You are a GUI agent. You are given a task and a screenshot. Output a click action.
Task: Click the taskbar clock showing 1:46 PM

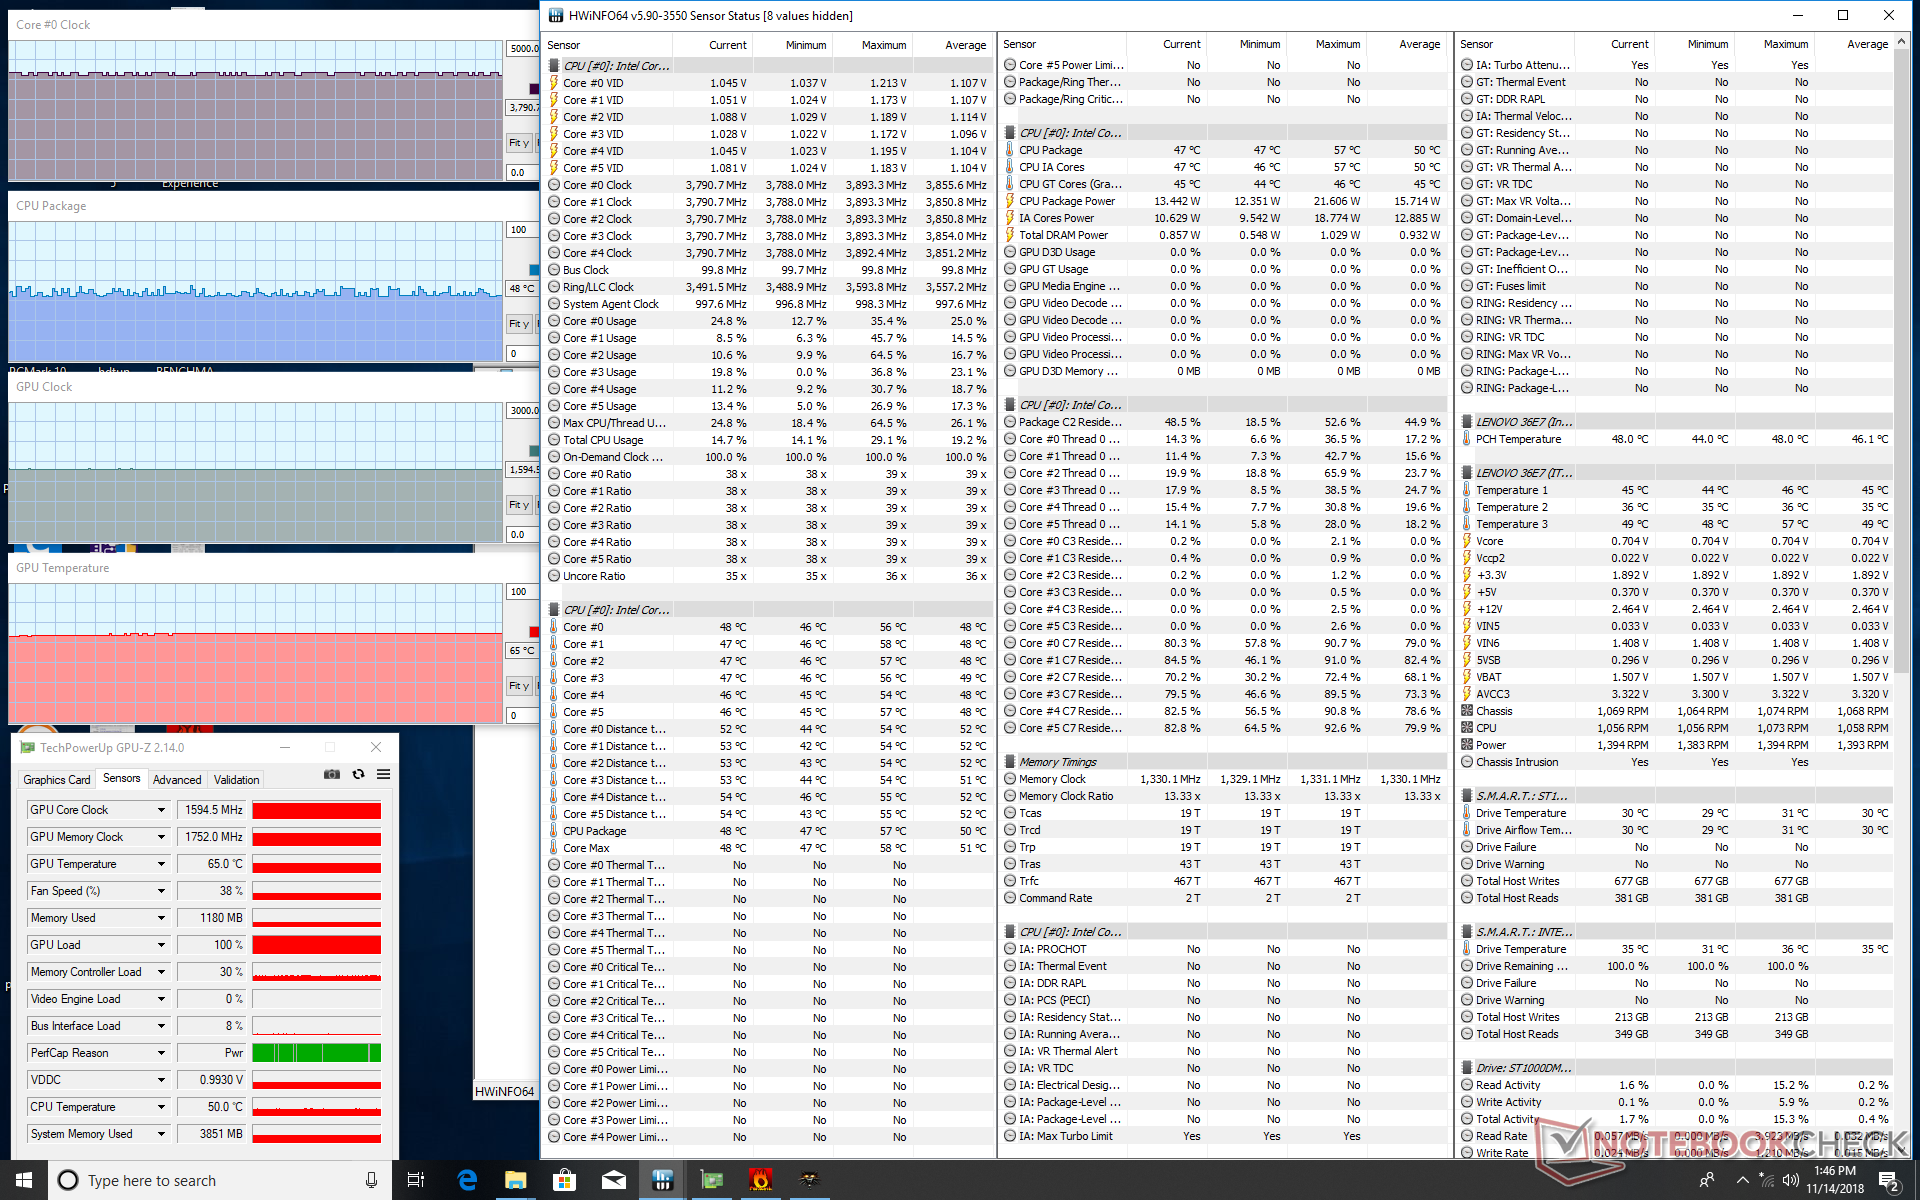pos(1835,1180)
